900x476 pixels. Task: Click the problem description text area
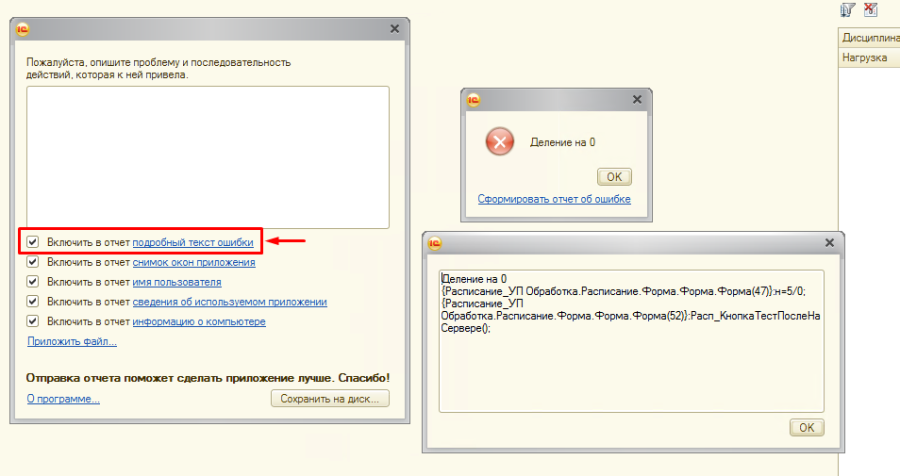(x=207, y=157)
